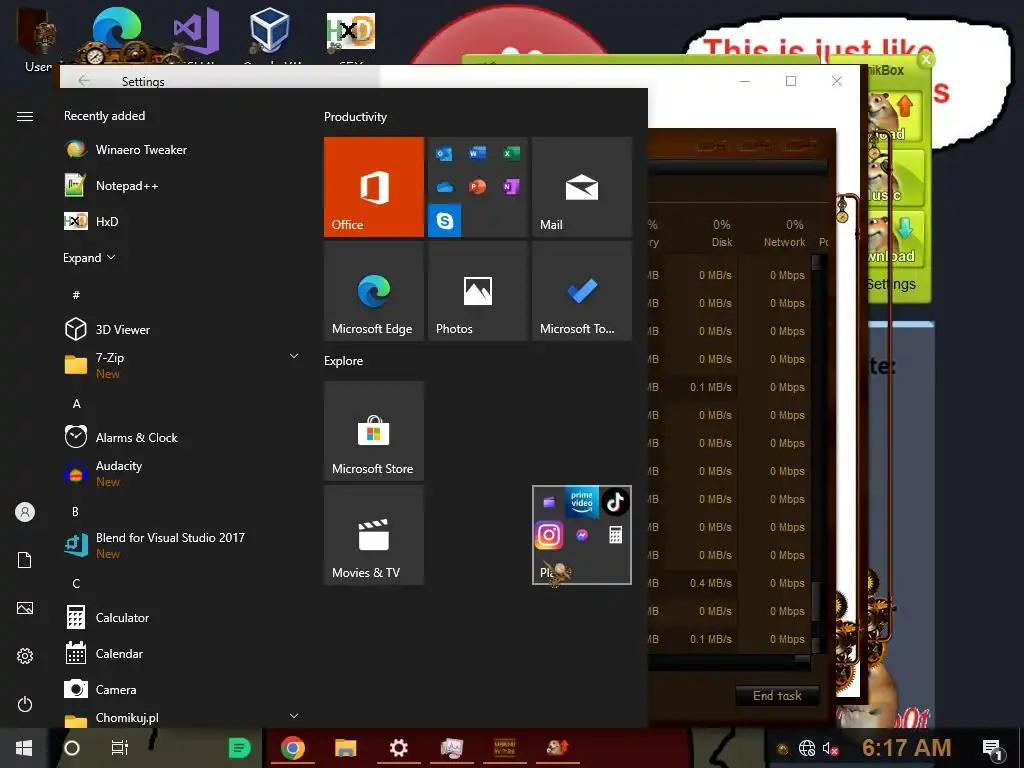
Task: Click the user account icon in Start
Action: (25, 512)
